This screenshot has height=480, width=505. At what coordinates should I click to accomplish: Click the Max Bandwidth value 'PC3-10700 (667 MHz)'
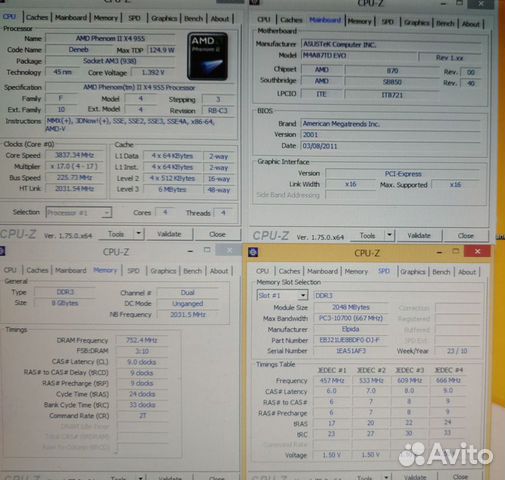(x=351, y=318)
